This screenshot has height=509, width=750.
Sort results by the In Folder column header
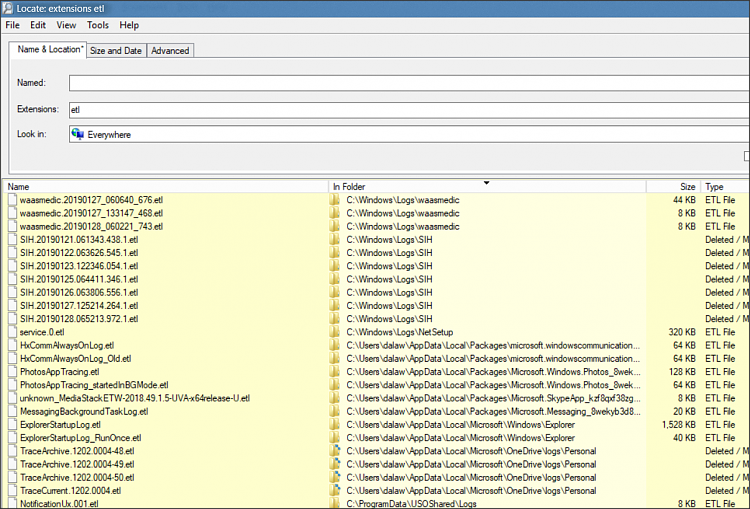tap(487, 187)
